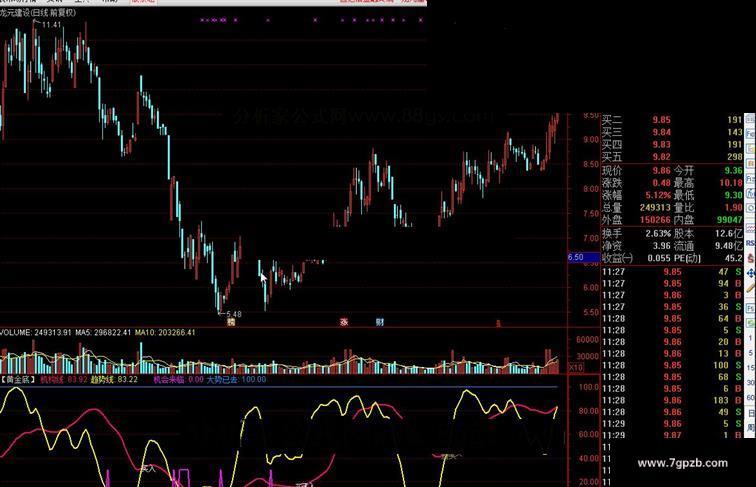Click the 11.41 high price label
756x487 pixels.
(52, 25)
